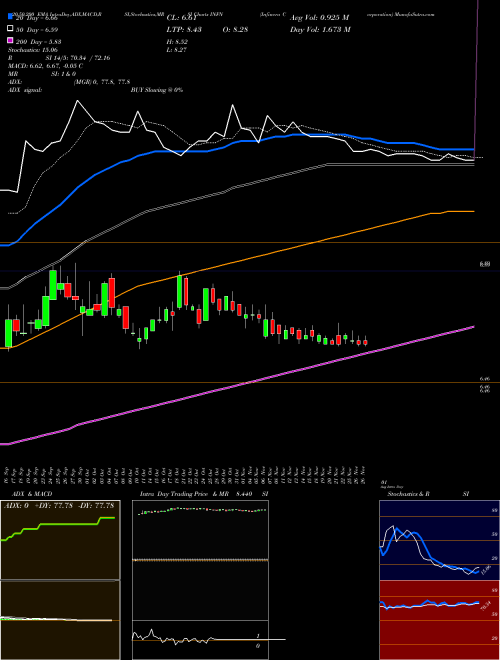Click the last red candlestick on the chart
The height and width of the screenshot is (660, 500).
click(x=365, y=342)
